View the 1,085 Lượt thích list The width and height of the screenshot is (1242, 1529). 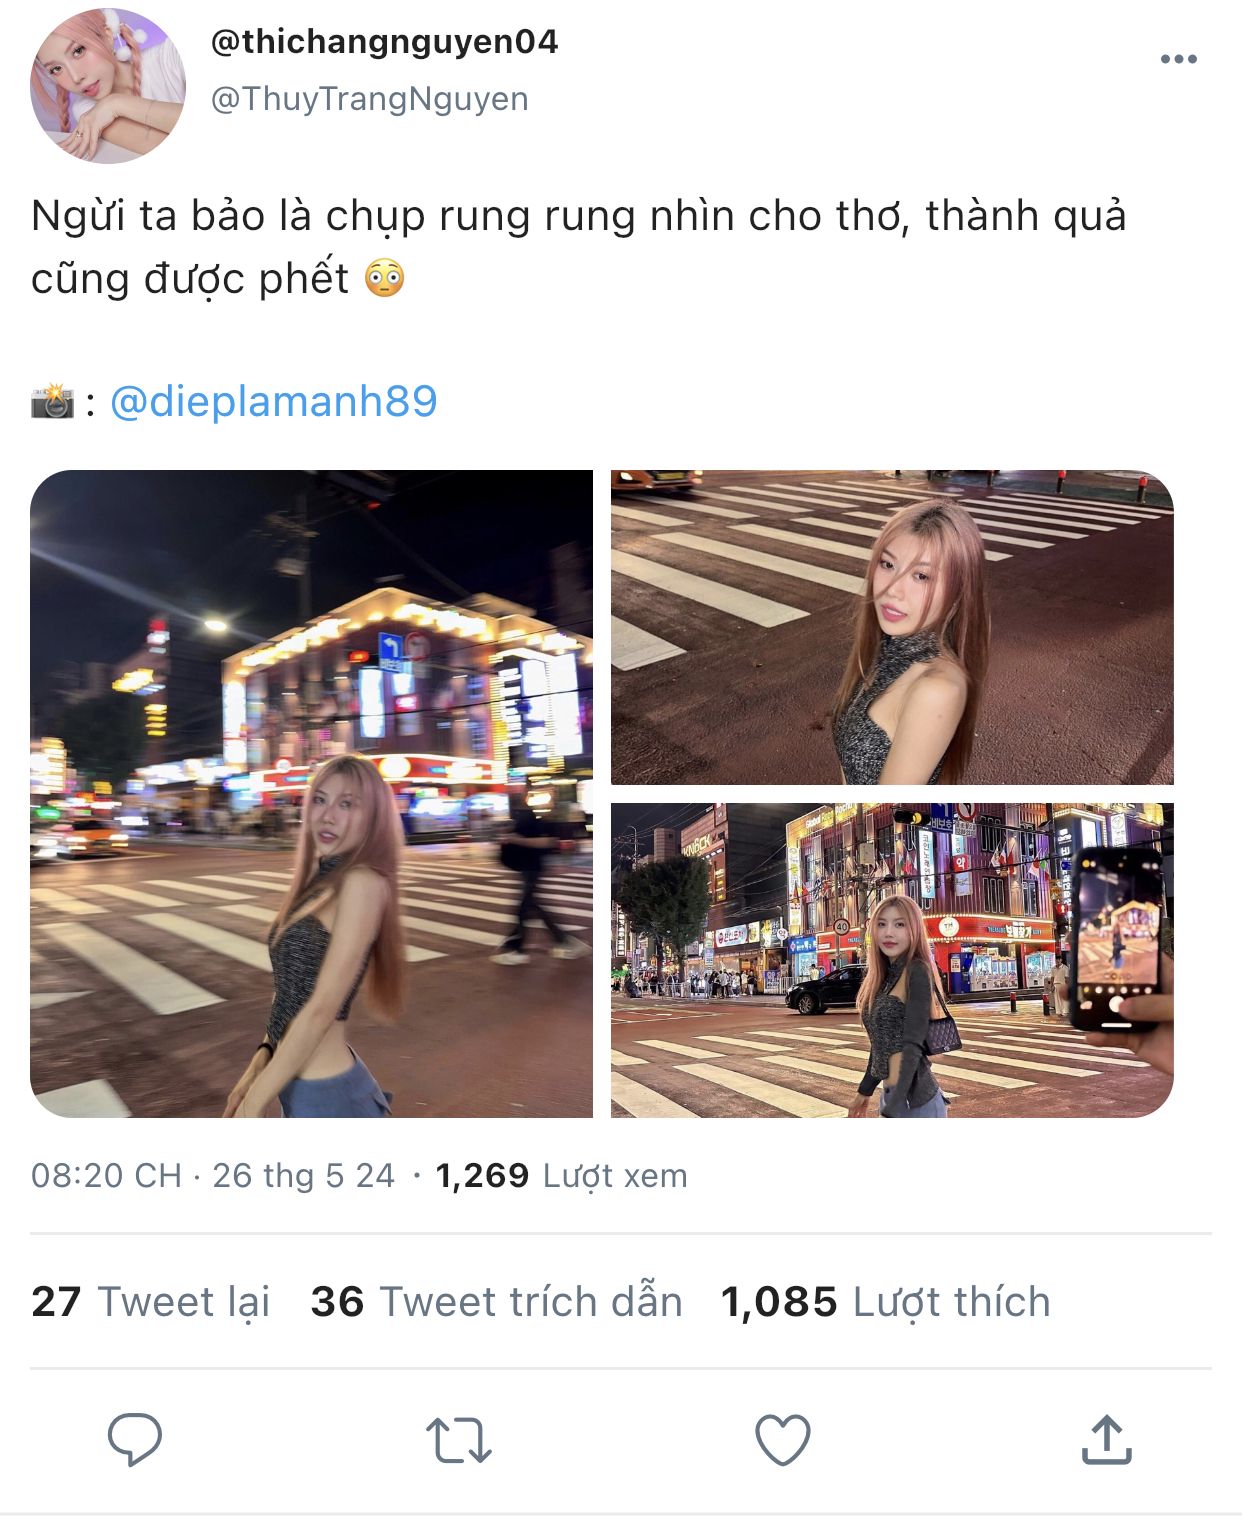[886, 1302]
